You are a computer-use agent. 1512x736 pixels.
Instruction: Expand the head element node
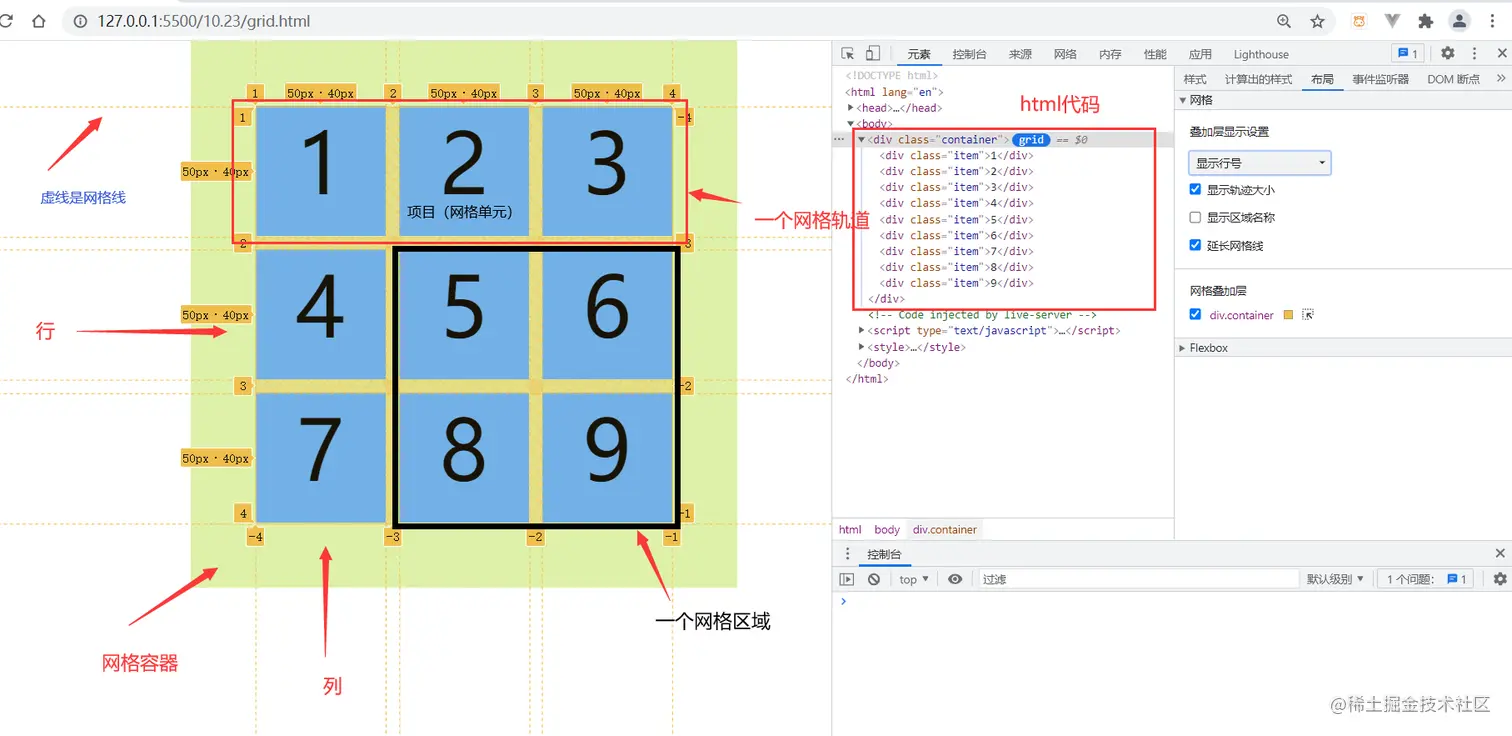point(851,108)
